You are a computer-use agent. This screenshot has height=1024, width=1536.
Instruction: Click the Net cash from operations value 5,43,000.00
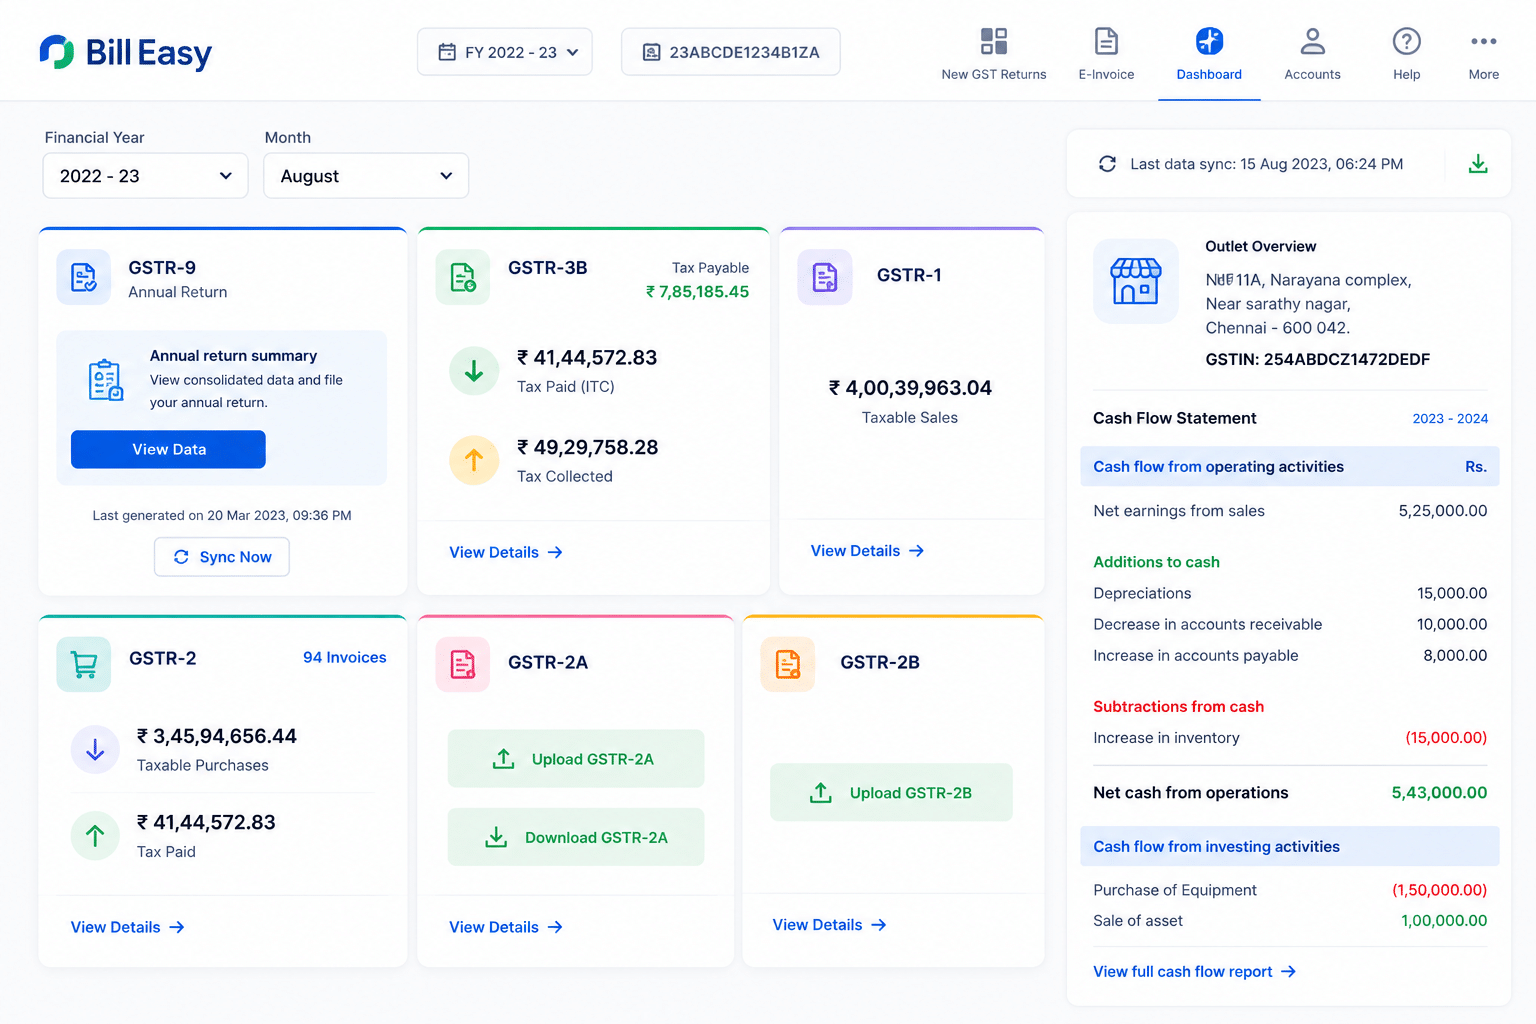[x=1439, y=793]
